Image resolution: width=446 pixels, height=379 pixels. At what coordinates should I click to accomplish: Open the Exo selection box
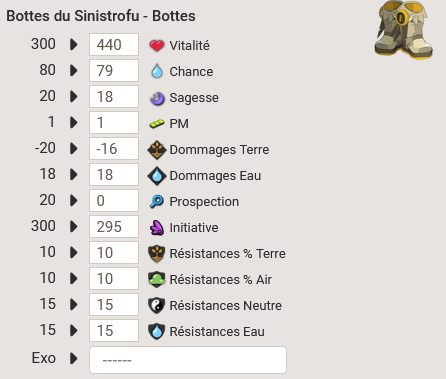pyautogui.click(x=188, y=360)
